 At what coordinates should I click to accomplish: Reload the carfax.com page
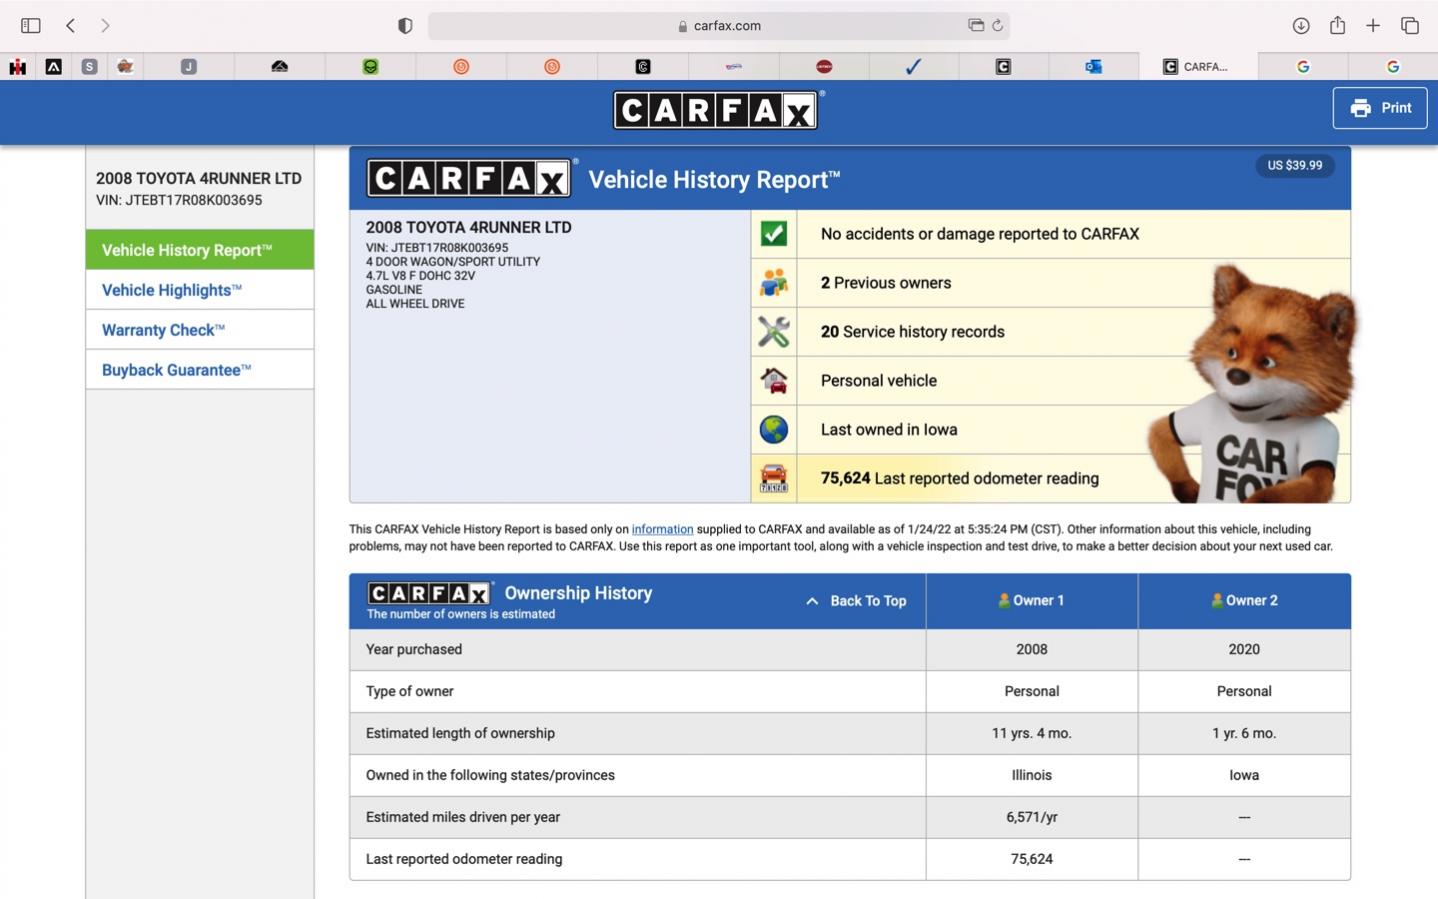(x=997, y=25)
